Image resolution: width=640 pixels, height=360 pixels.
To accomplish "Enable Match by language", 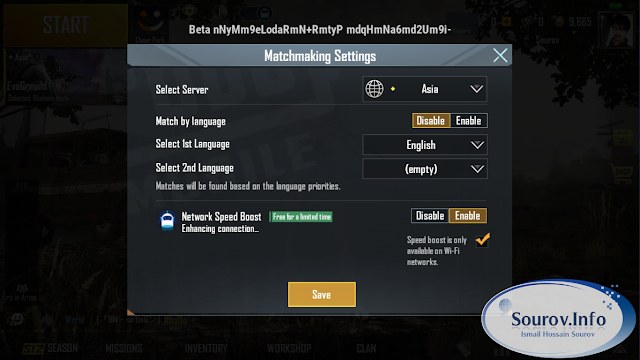I will 468,121.
